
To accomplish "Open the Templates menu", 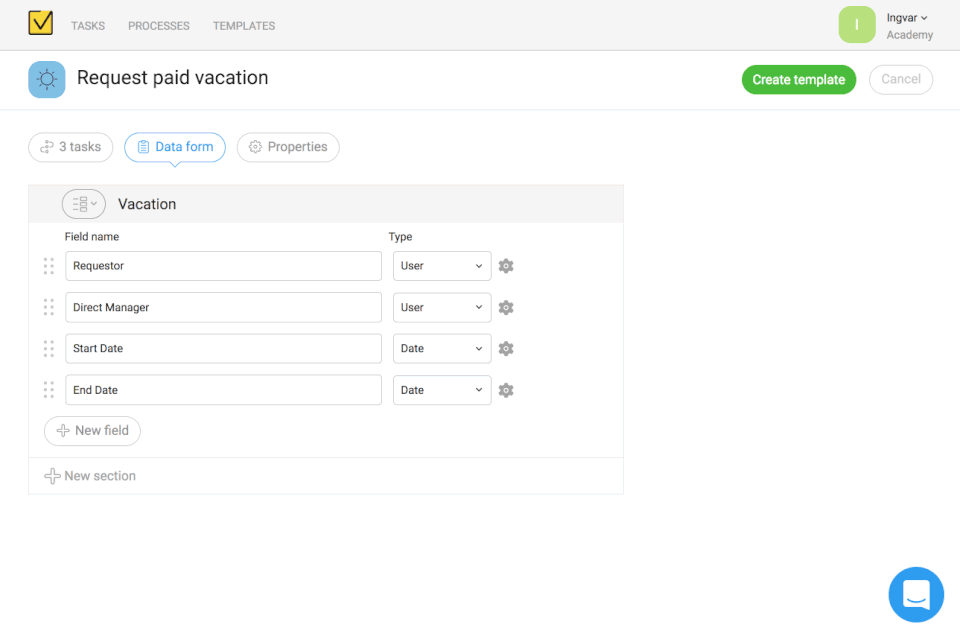I will point(244,26).
